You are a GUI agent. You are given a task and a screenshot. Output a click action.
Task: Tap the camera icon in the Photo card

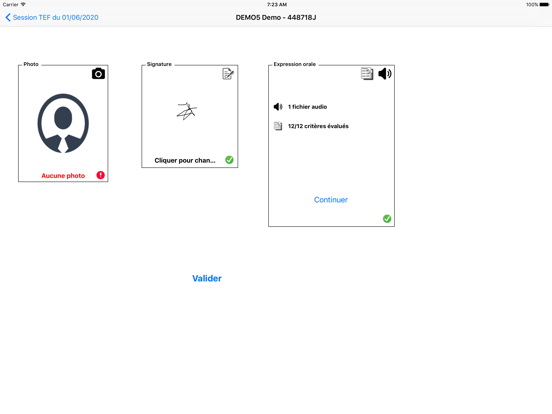tap(98, 74)
